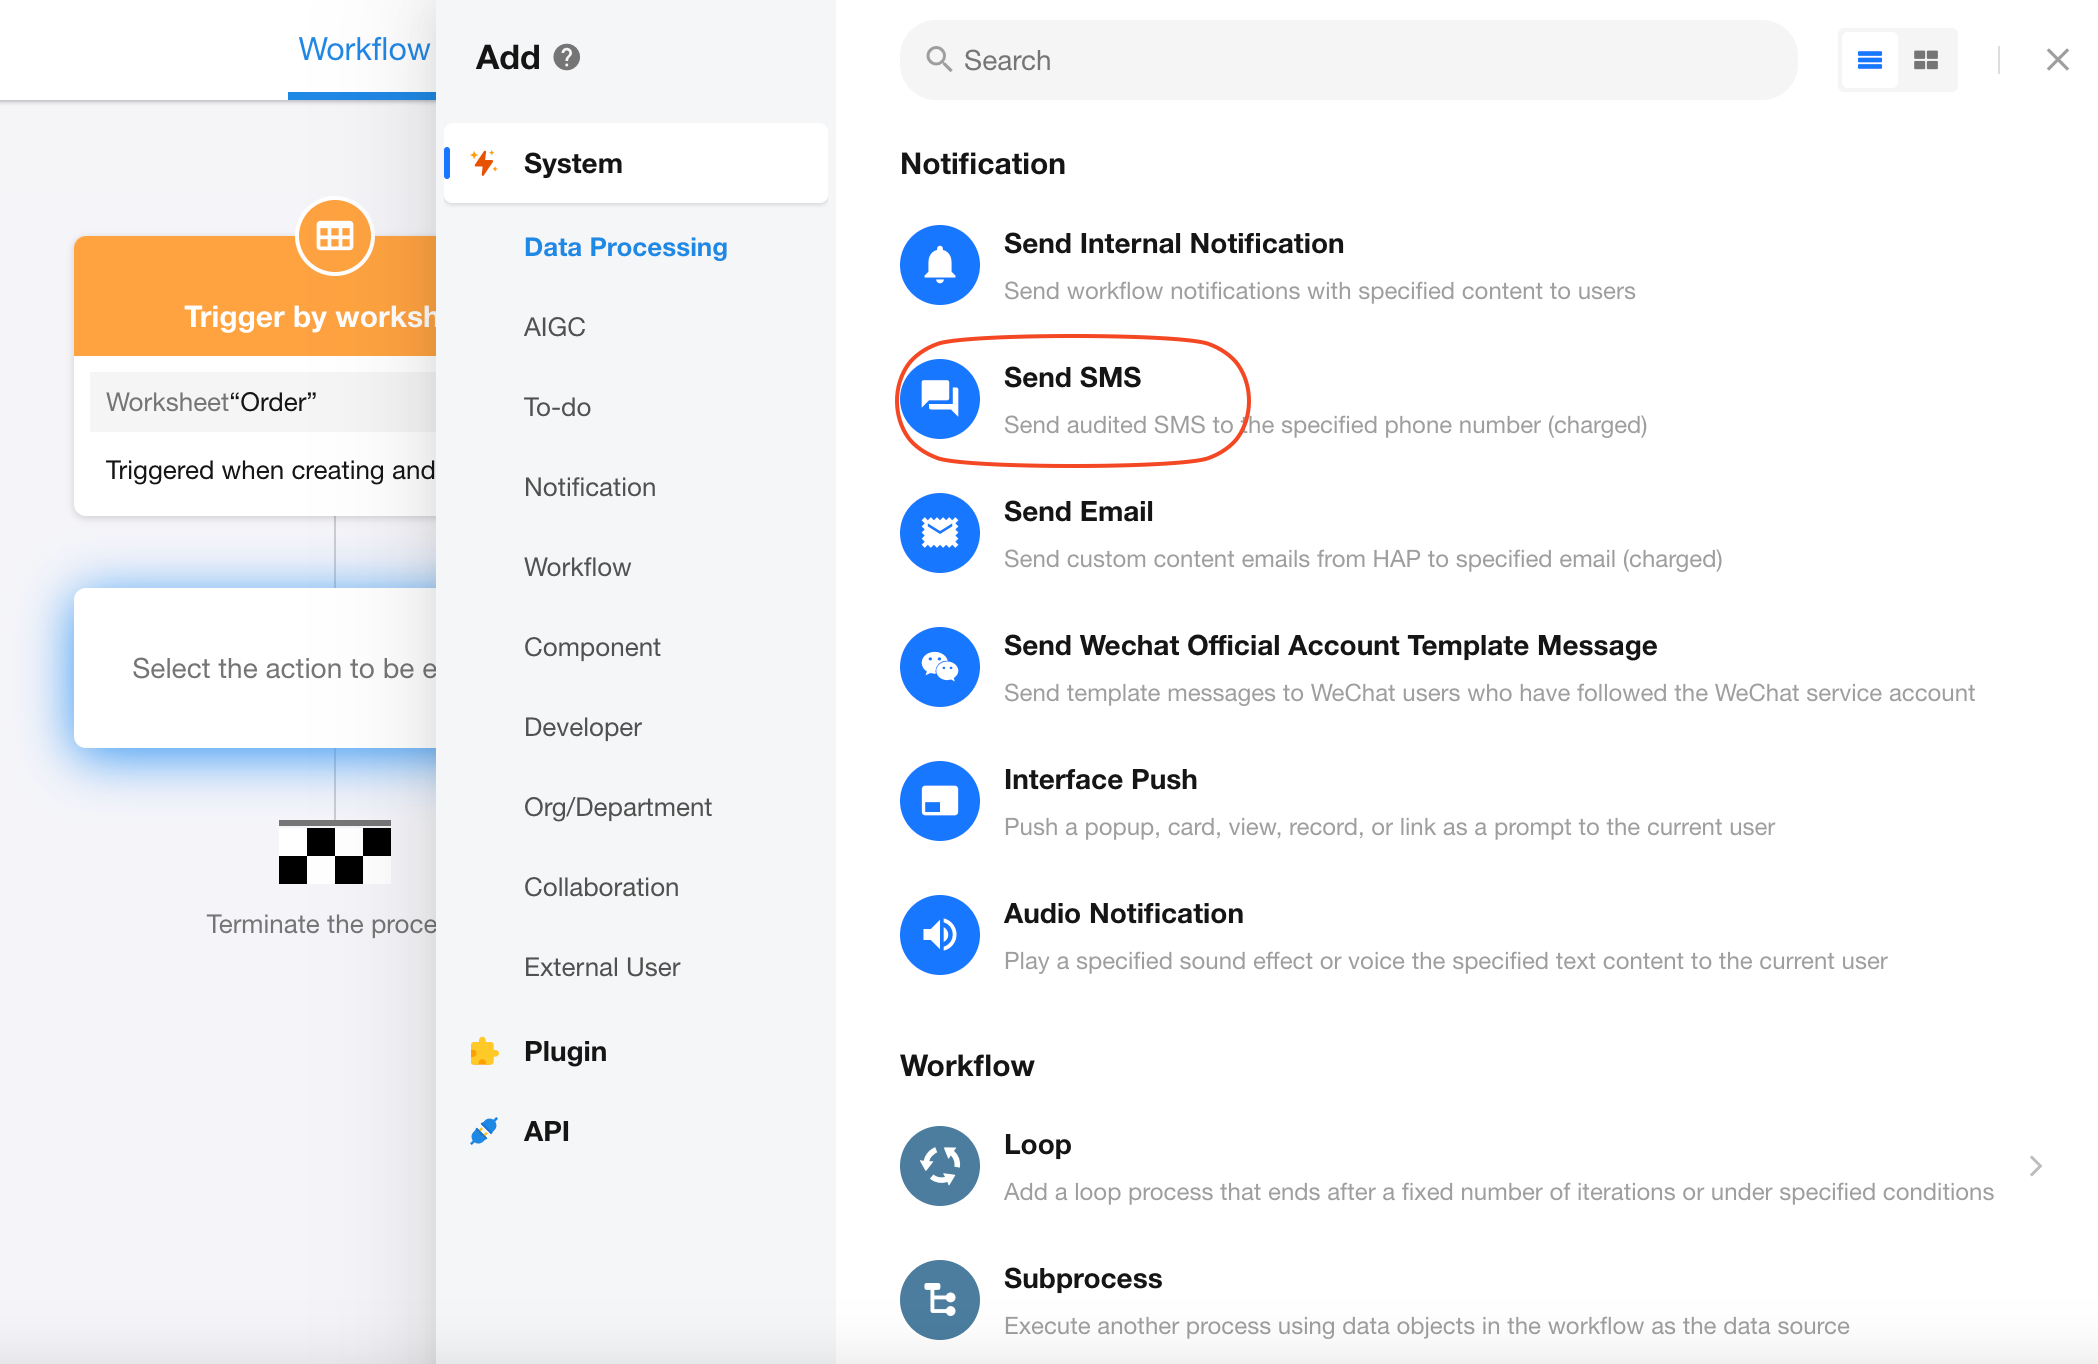Focus the Search input field

pyautogui.click(x=1348, y=60)
